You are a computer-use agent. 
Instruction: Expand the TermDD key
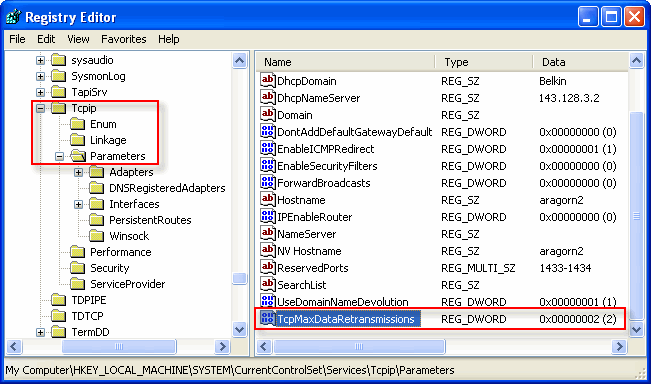tap(40, 332)
